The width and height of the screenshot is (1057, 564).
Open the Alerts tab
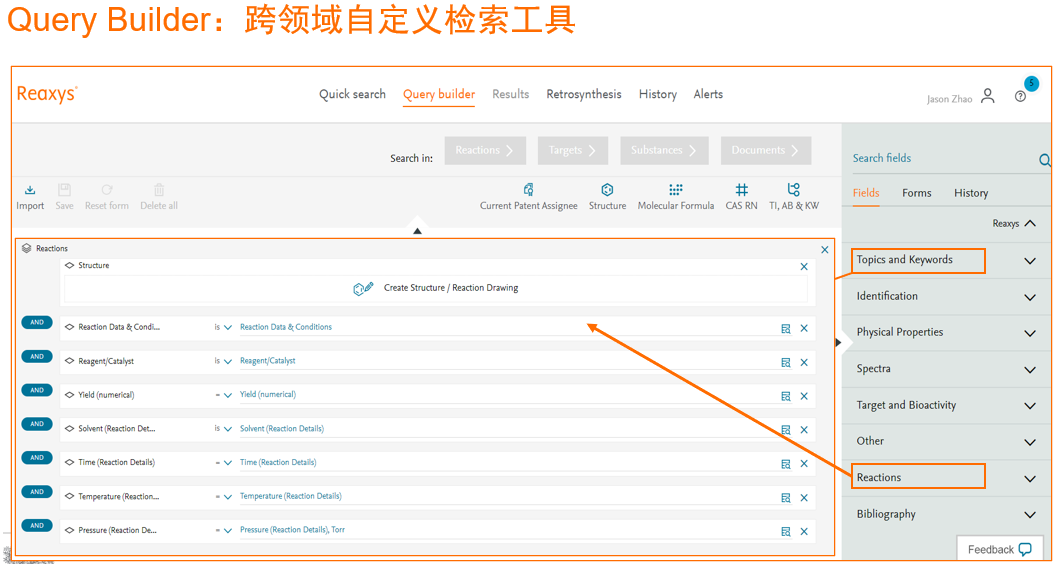click(x=708, y=94)
